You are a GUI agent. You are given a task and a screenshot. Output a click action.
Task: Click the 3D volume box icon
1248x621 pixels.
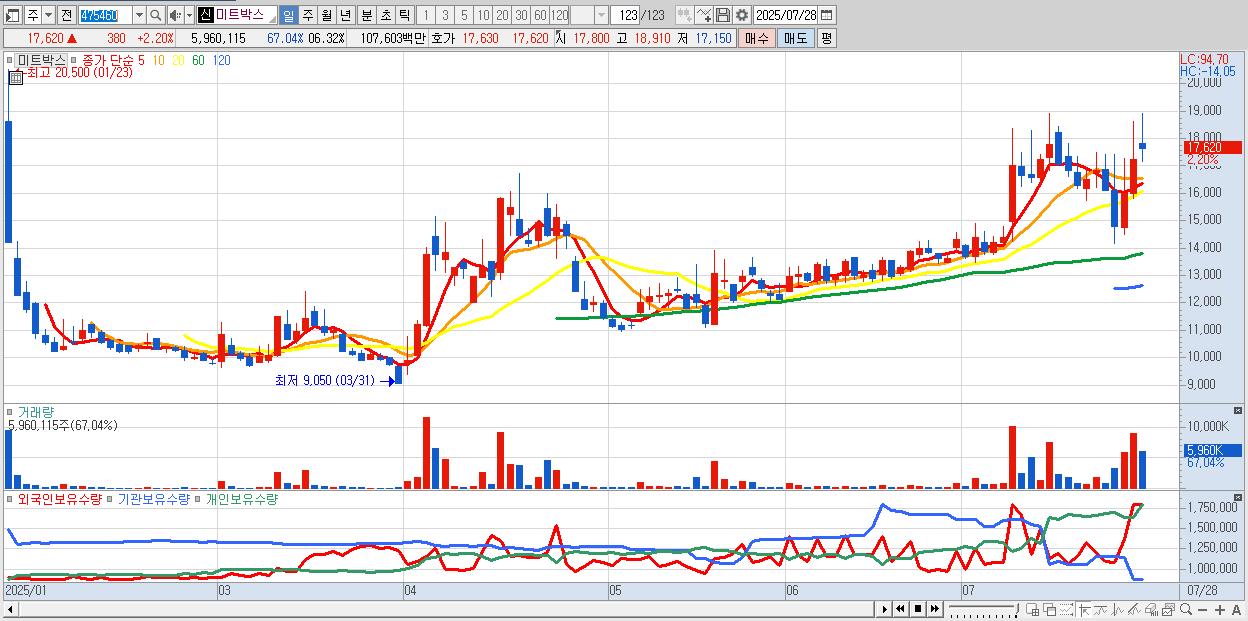point(1151,609)
